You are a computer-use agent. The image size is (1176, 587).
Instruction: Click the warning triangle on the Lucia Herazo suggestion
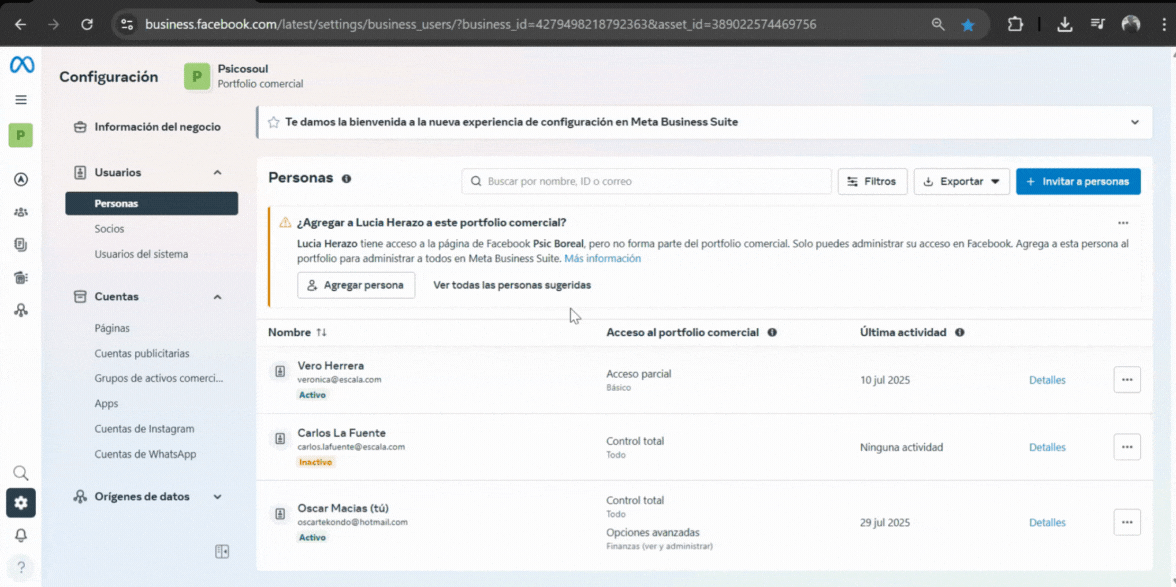[285, 223]
